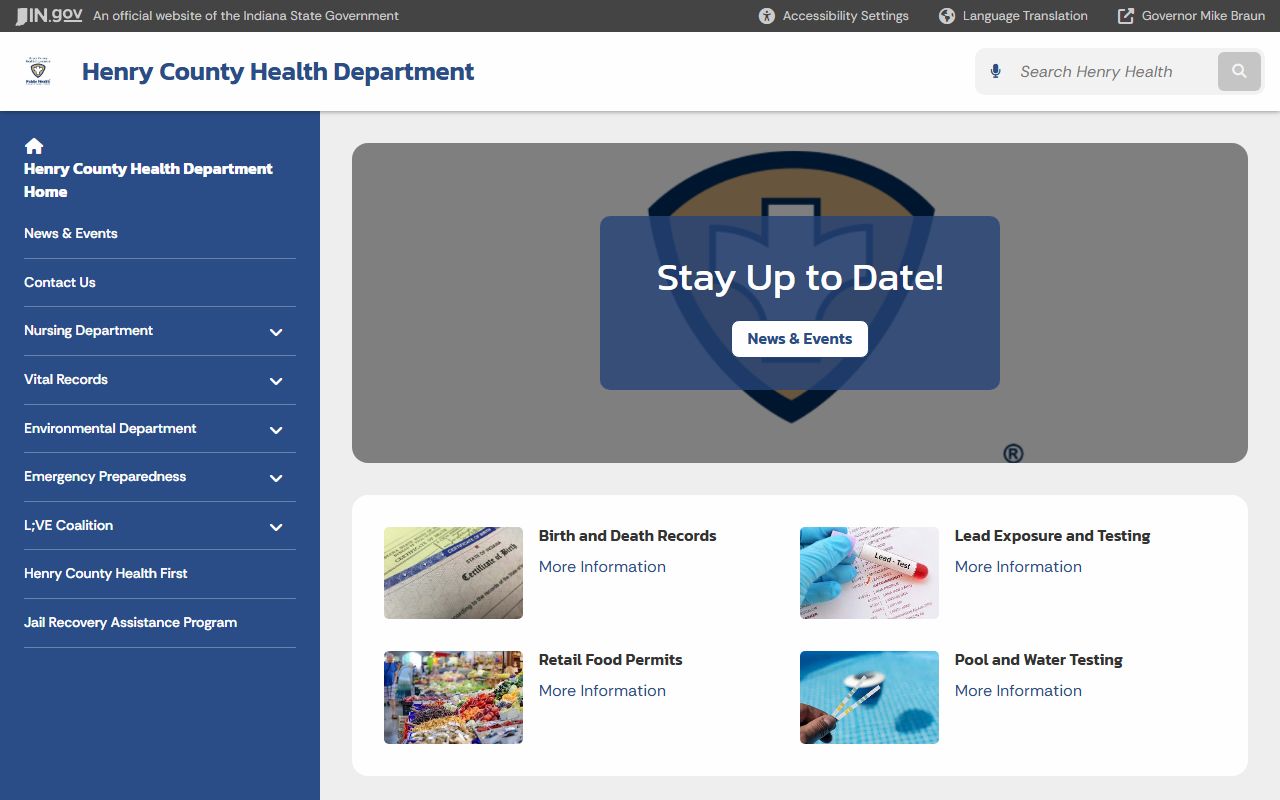The height and width of the screenshot is (800, 1280).
Task: Open L;VE Coalition page
Action: tap(68, 525)
